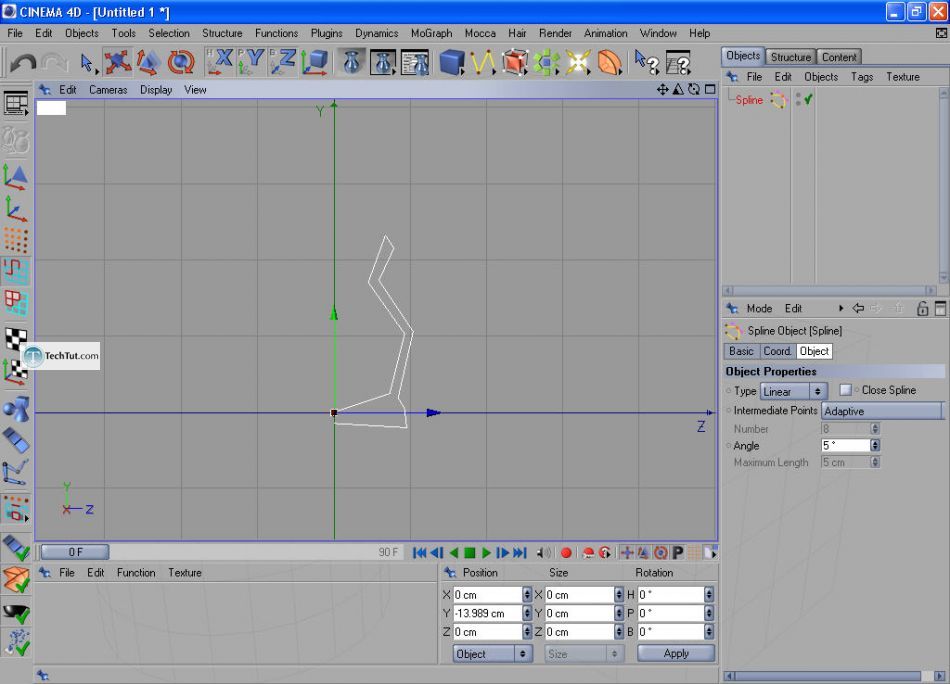Go to end of animation

pyautogui.click(x=520, y=553)
